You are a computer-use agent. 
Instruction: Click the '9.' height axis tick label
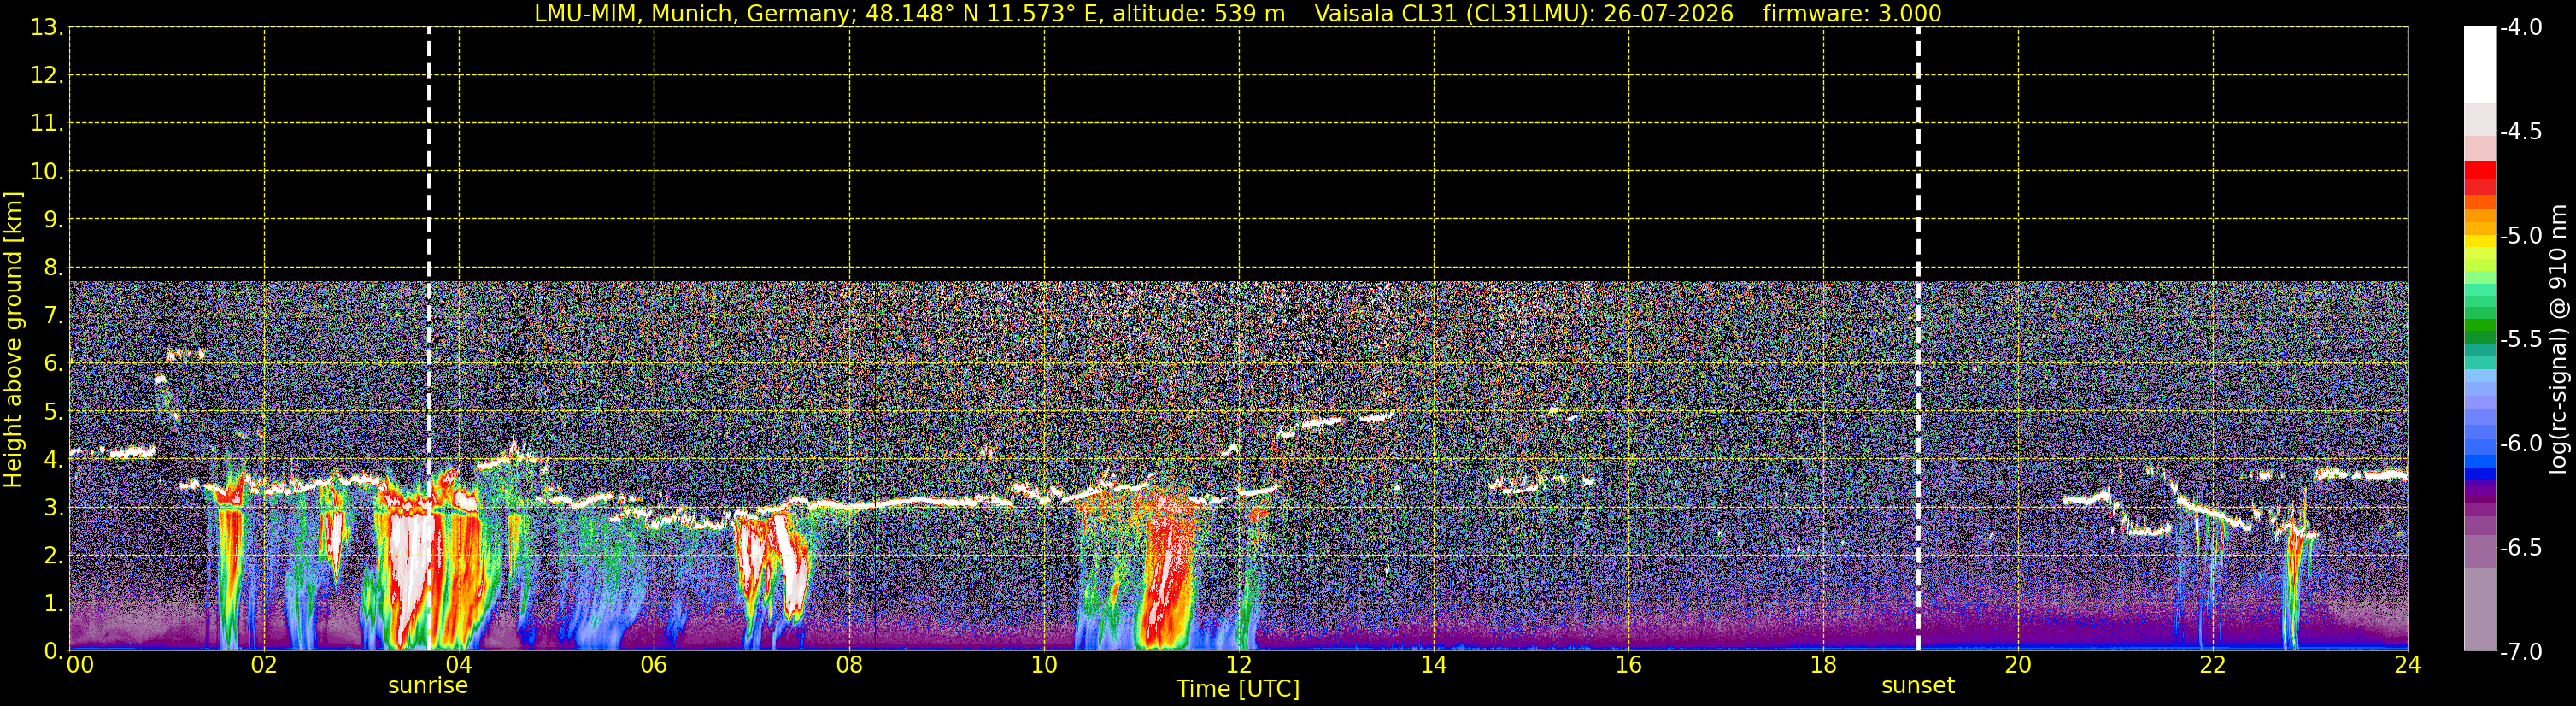[54, 220]
